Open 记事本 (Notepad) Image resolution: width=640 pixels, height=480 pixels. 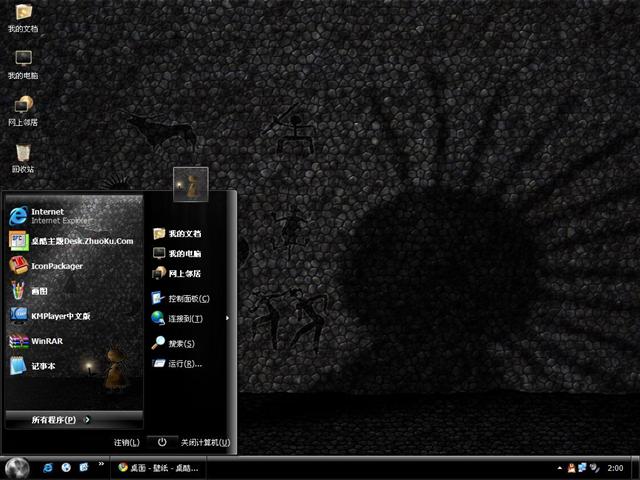pyautogui.click(x=42, y=366)
